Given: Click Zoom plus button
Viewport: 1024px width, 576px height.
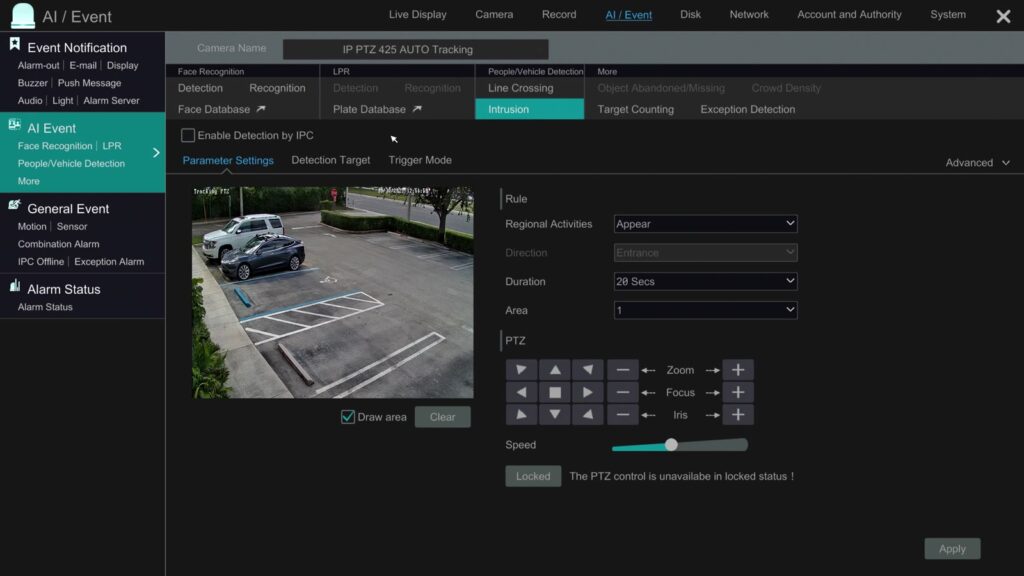Looking at the screenshot, I should click(x=738, y=370).
